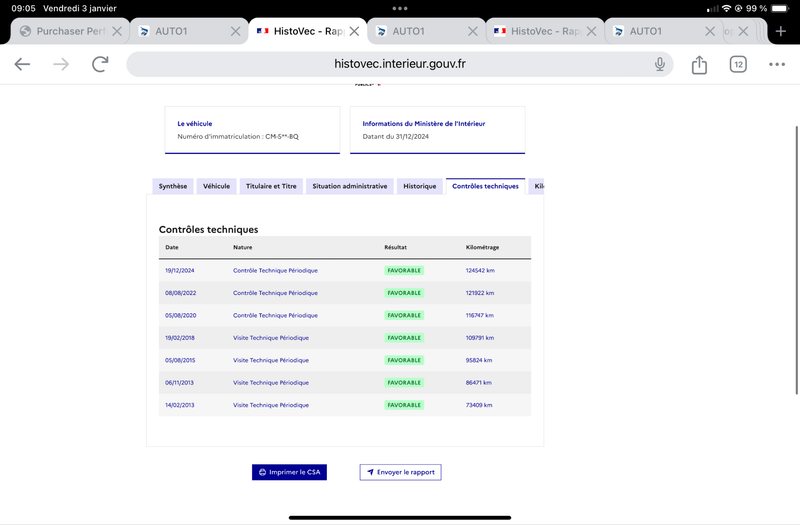This screenshot has width=800, height=525.
Task: Open the Titulaire et Titre tab
Action: (x=271, y=186)
